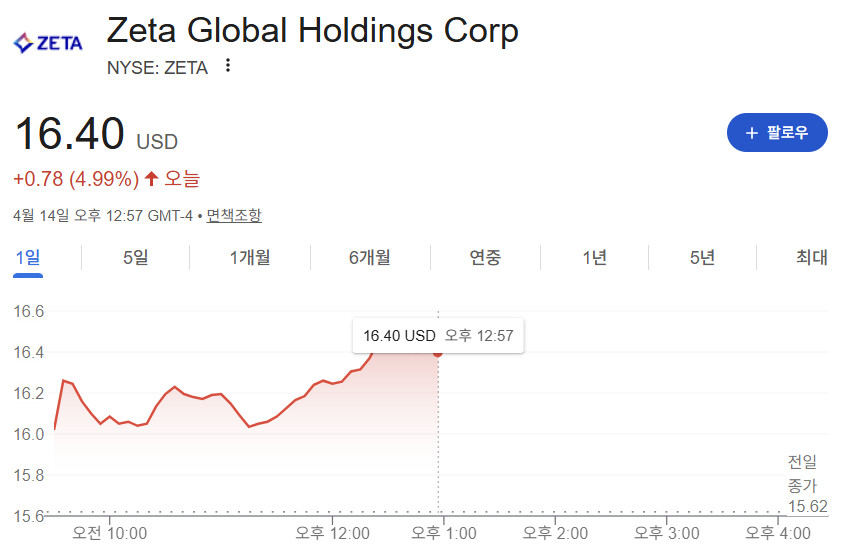Click the red chart data point marker
The width and height of the screenshot is (853, 544).
pyautogui.click(x=438, y=352)
